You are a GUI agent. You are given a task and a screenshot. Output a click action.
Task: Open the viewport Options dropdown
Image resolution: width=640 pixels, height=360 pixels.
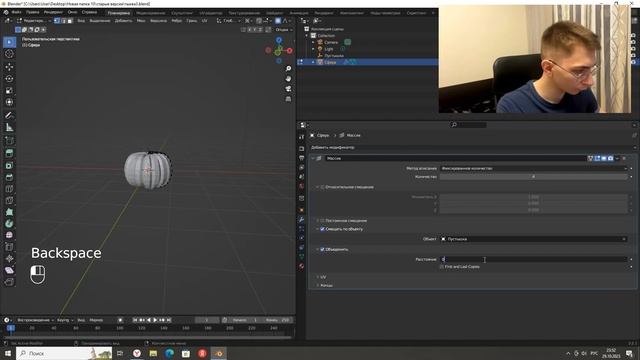pyautogui.click(x=284, y=29)
